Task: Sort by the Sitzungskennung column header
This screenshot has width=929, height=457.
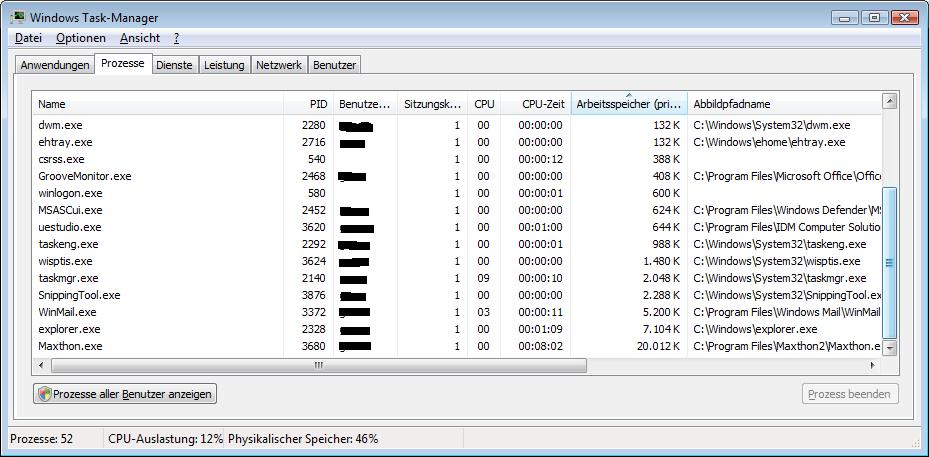Action: (x=433, y=104)
